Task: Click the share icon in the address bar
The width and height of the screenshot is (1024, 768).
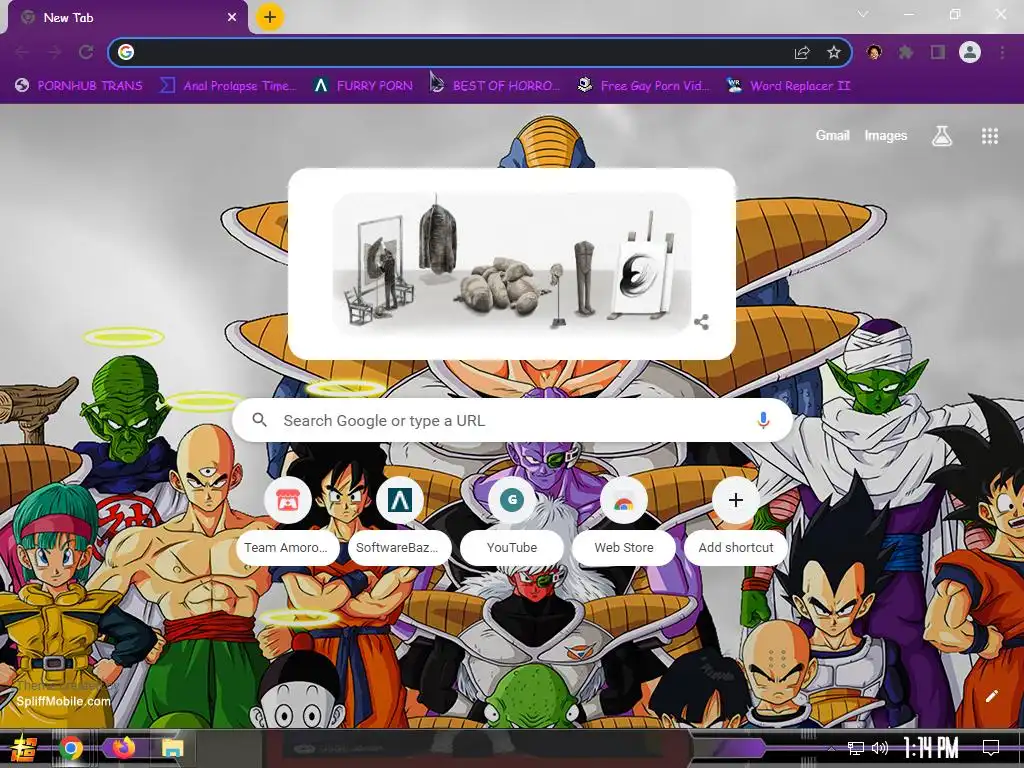Action: 802,52
